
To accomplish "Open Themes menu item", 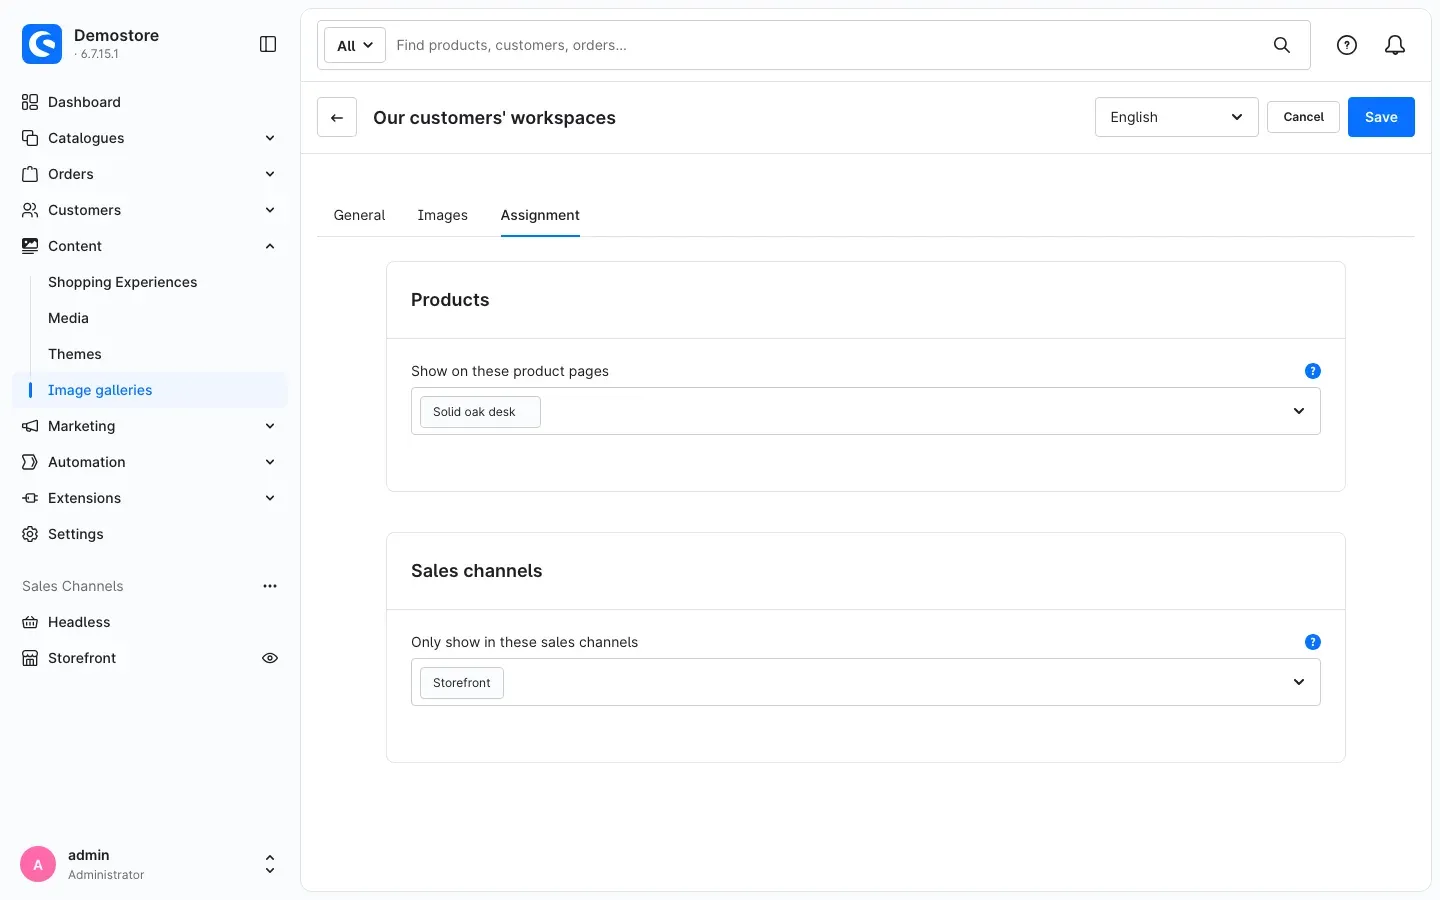I will [75, 354].
